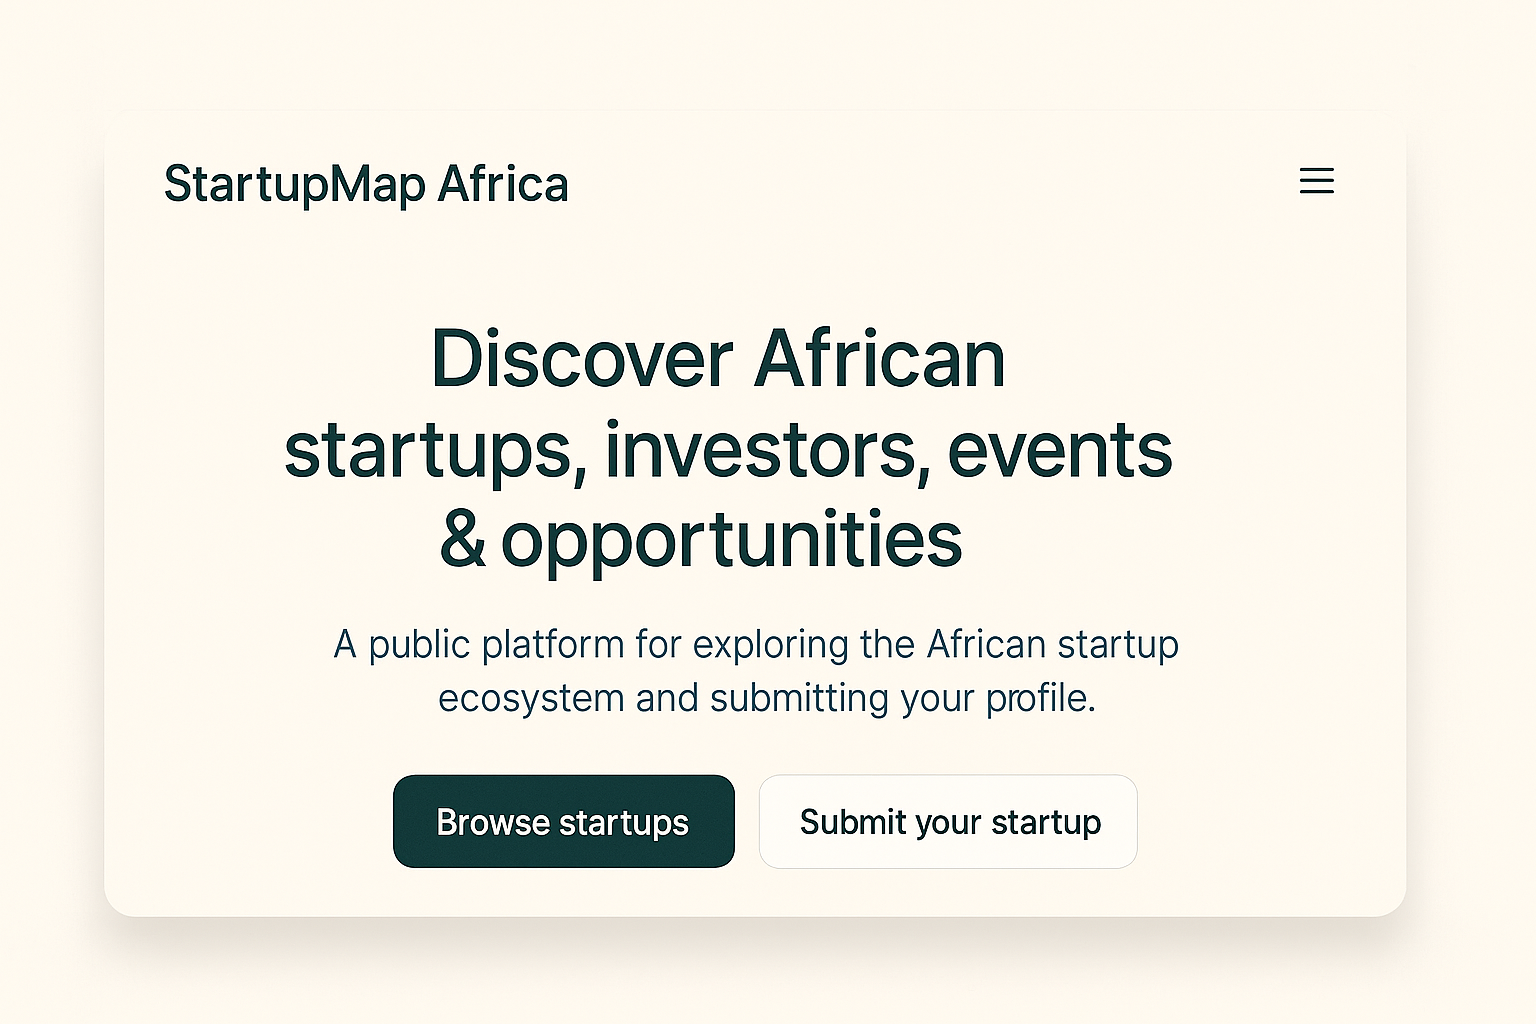Expand the site navigation via the three-line icon
The height and width of the screenshot is (1024, 1536).
click(x=1317, y=181)
